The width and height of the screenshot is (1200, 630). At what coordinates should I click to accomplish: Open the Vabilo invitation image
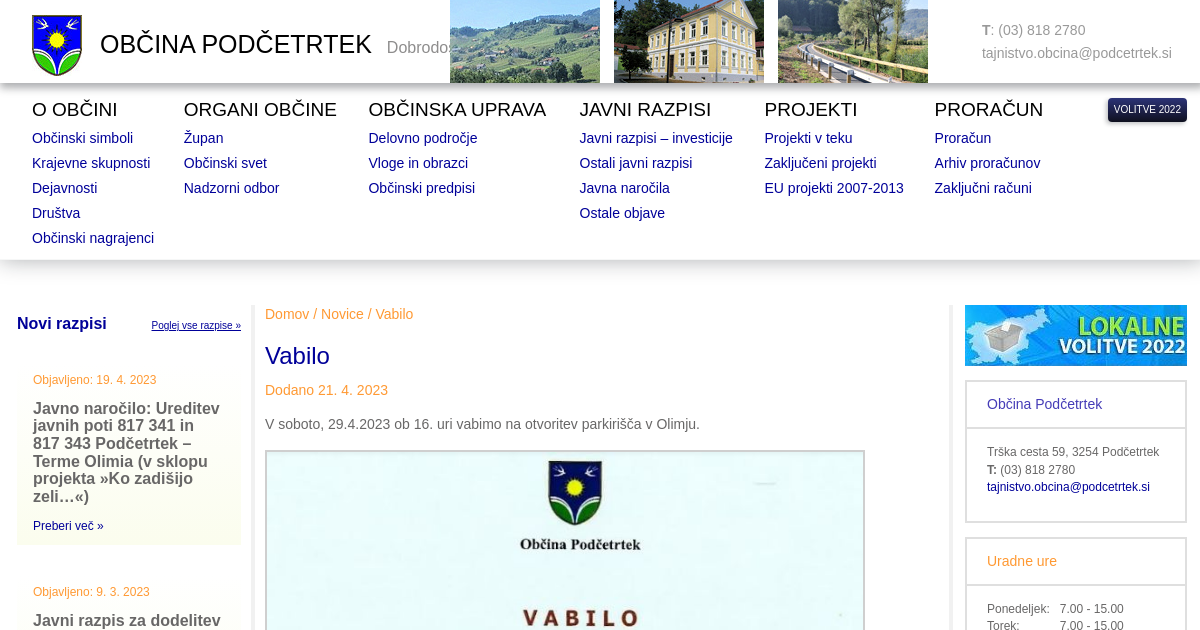564,540
